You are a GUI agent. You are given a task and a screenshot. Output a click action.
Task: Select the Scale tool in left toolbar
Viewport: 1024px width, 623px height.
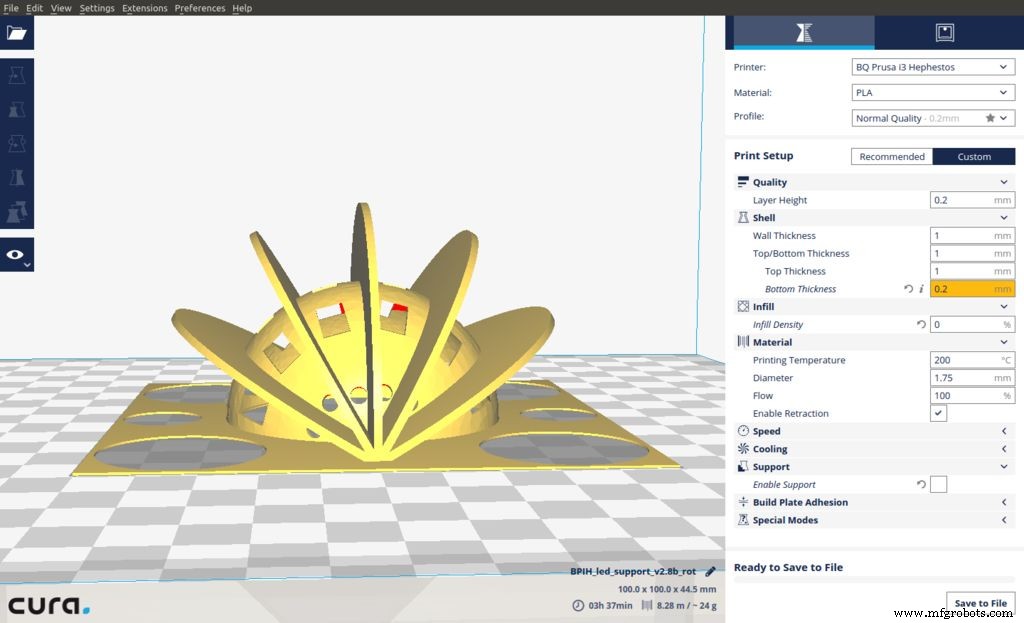point(16,110)
